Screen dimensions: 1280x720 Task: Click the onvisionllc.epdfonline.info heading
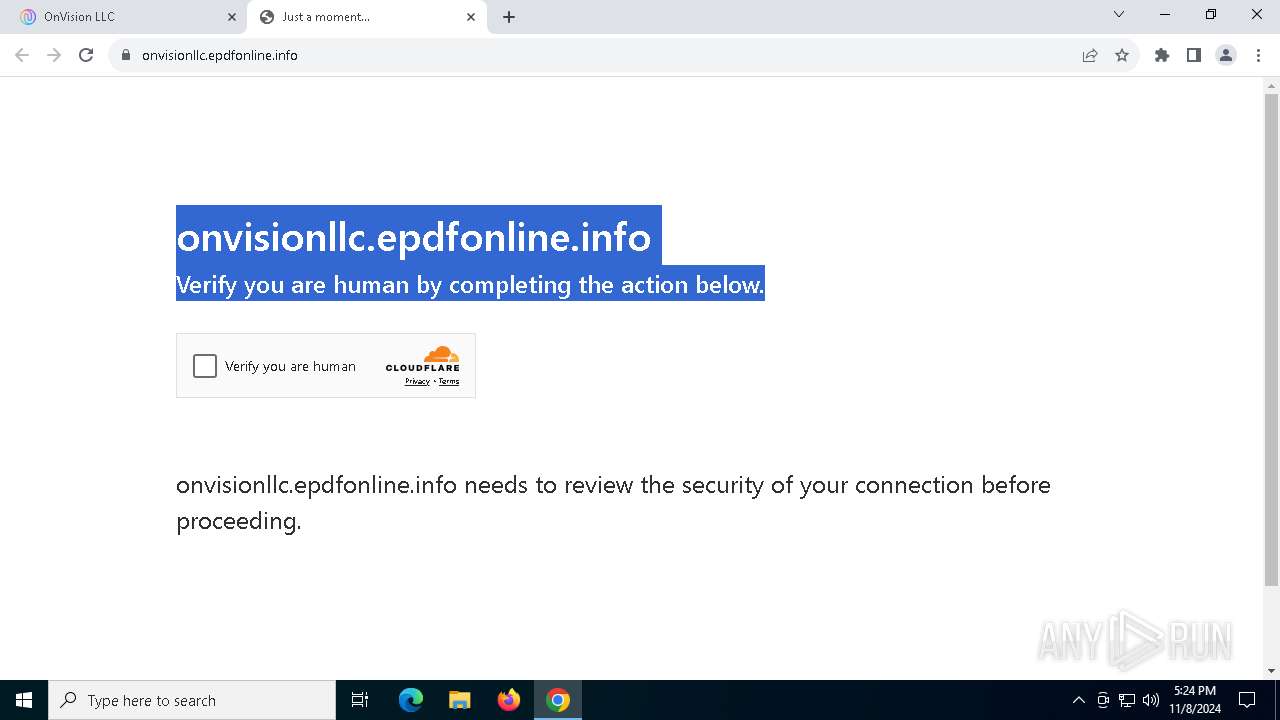[414, 237]
